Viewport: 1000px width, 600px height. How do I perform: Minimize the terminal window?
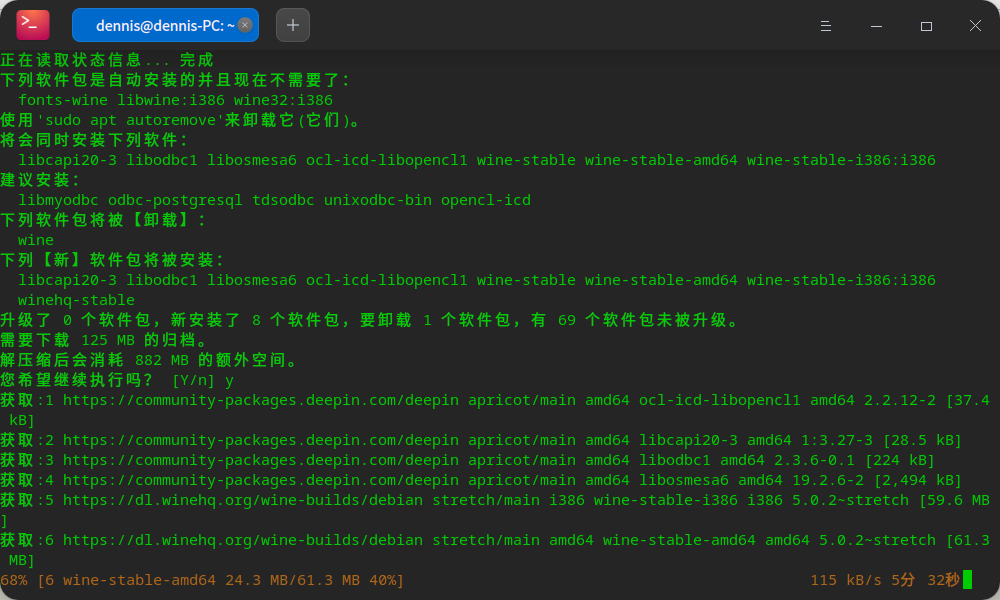pos(876,26)
